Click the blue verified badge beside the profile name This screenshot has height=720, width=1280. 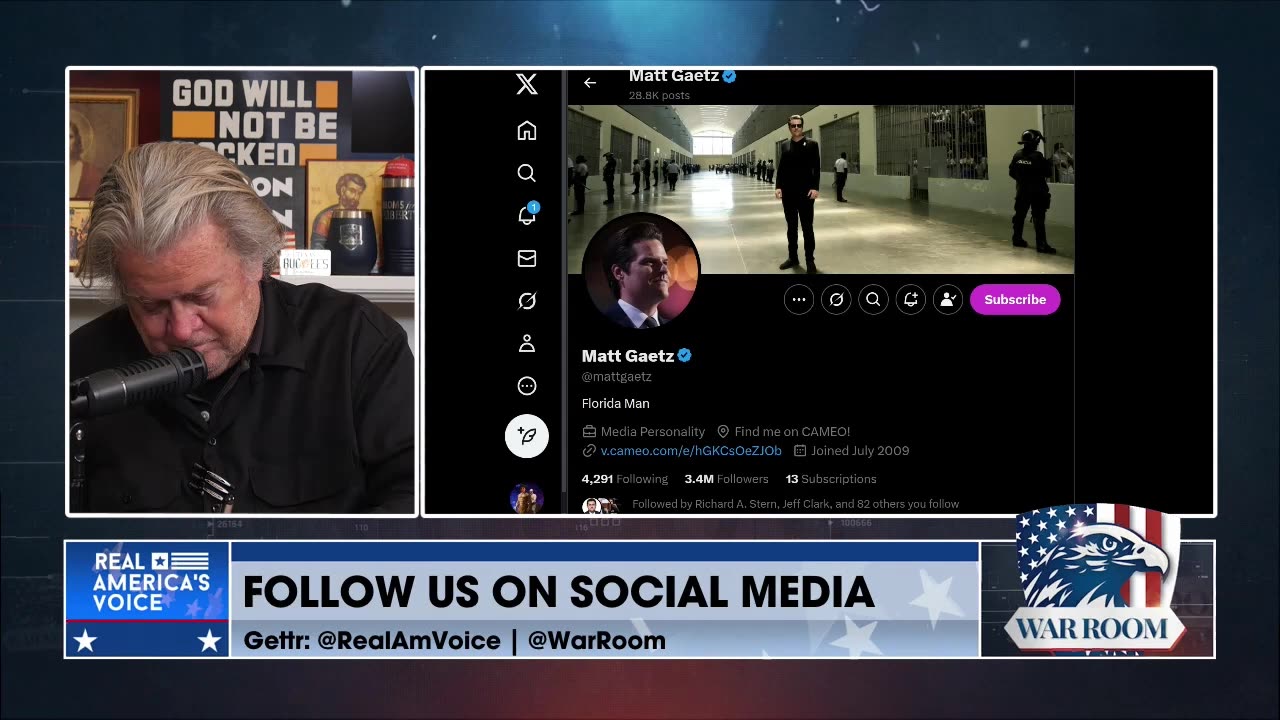coord(685,356)
